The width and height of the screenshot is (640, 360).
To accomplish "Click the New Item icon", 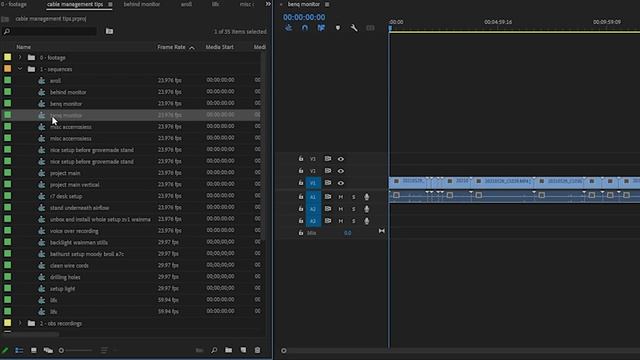I will tap(243, 350).
